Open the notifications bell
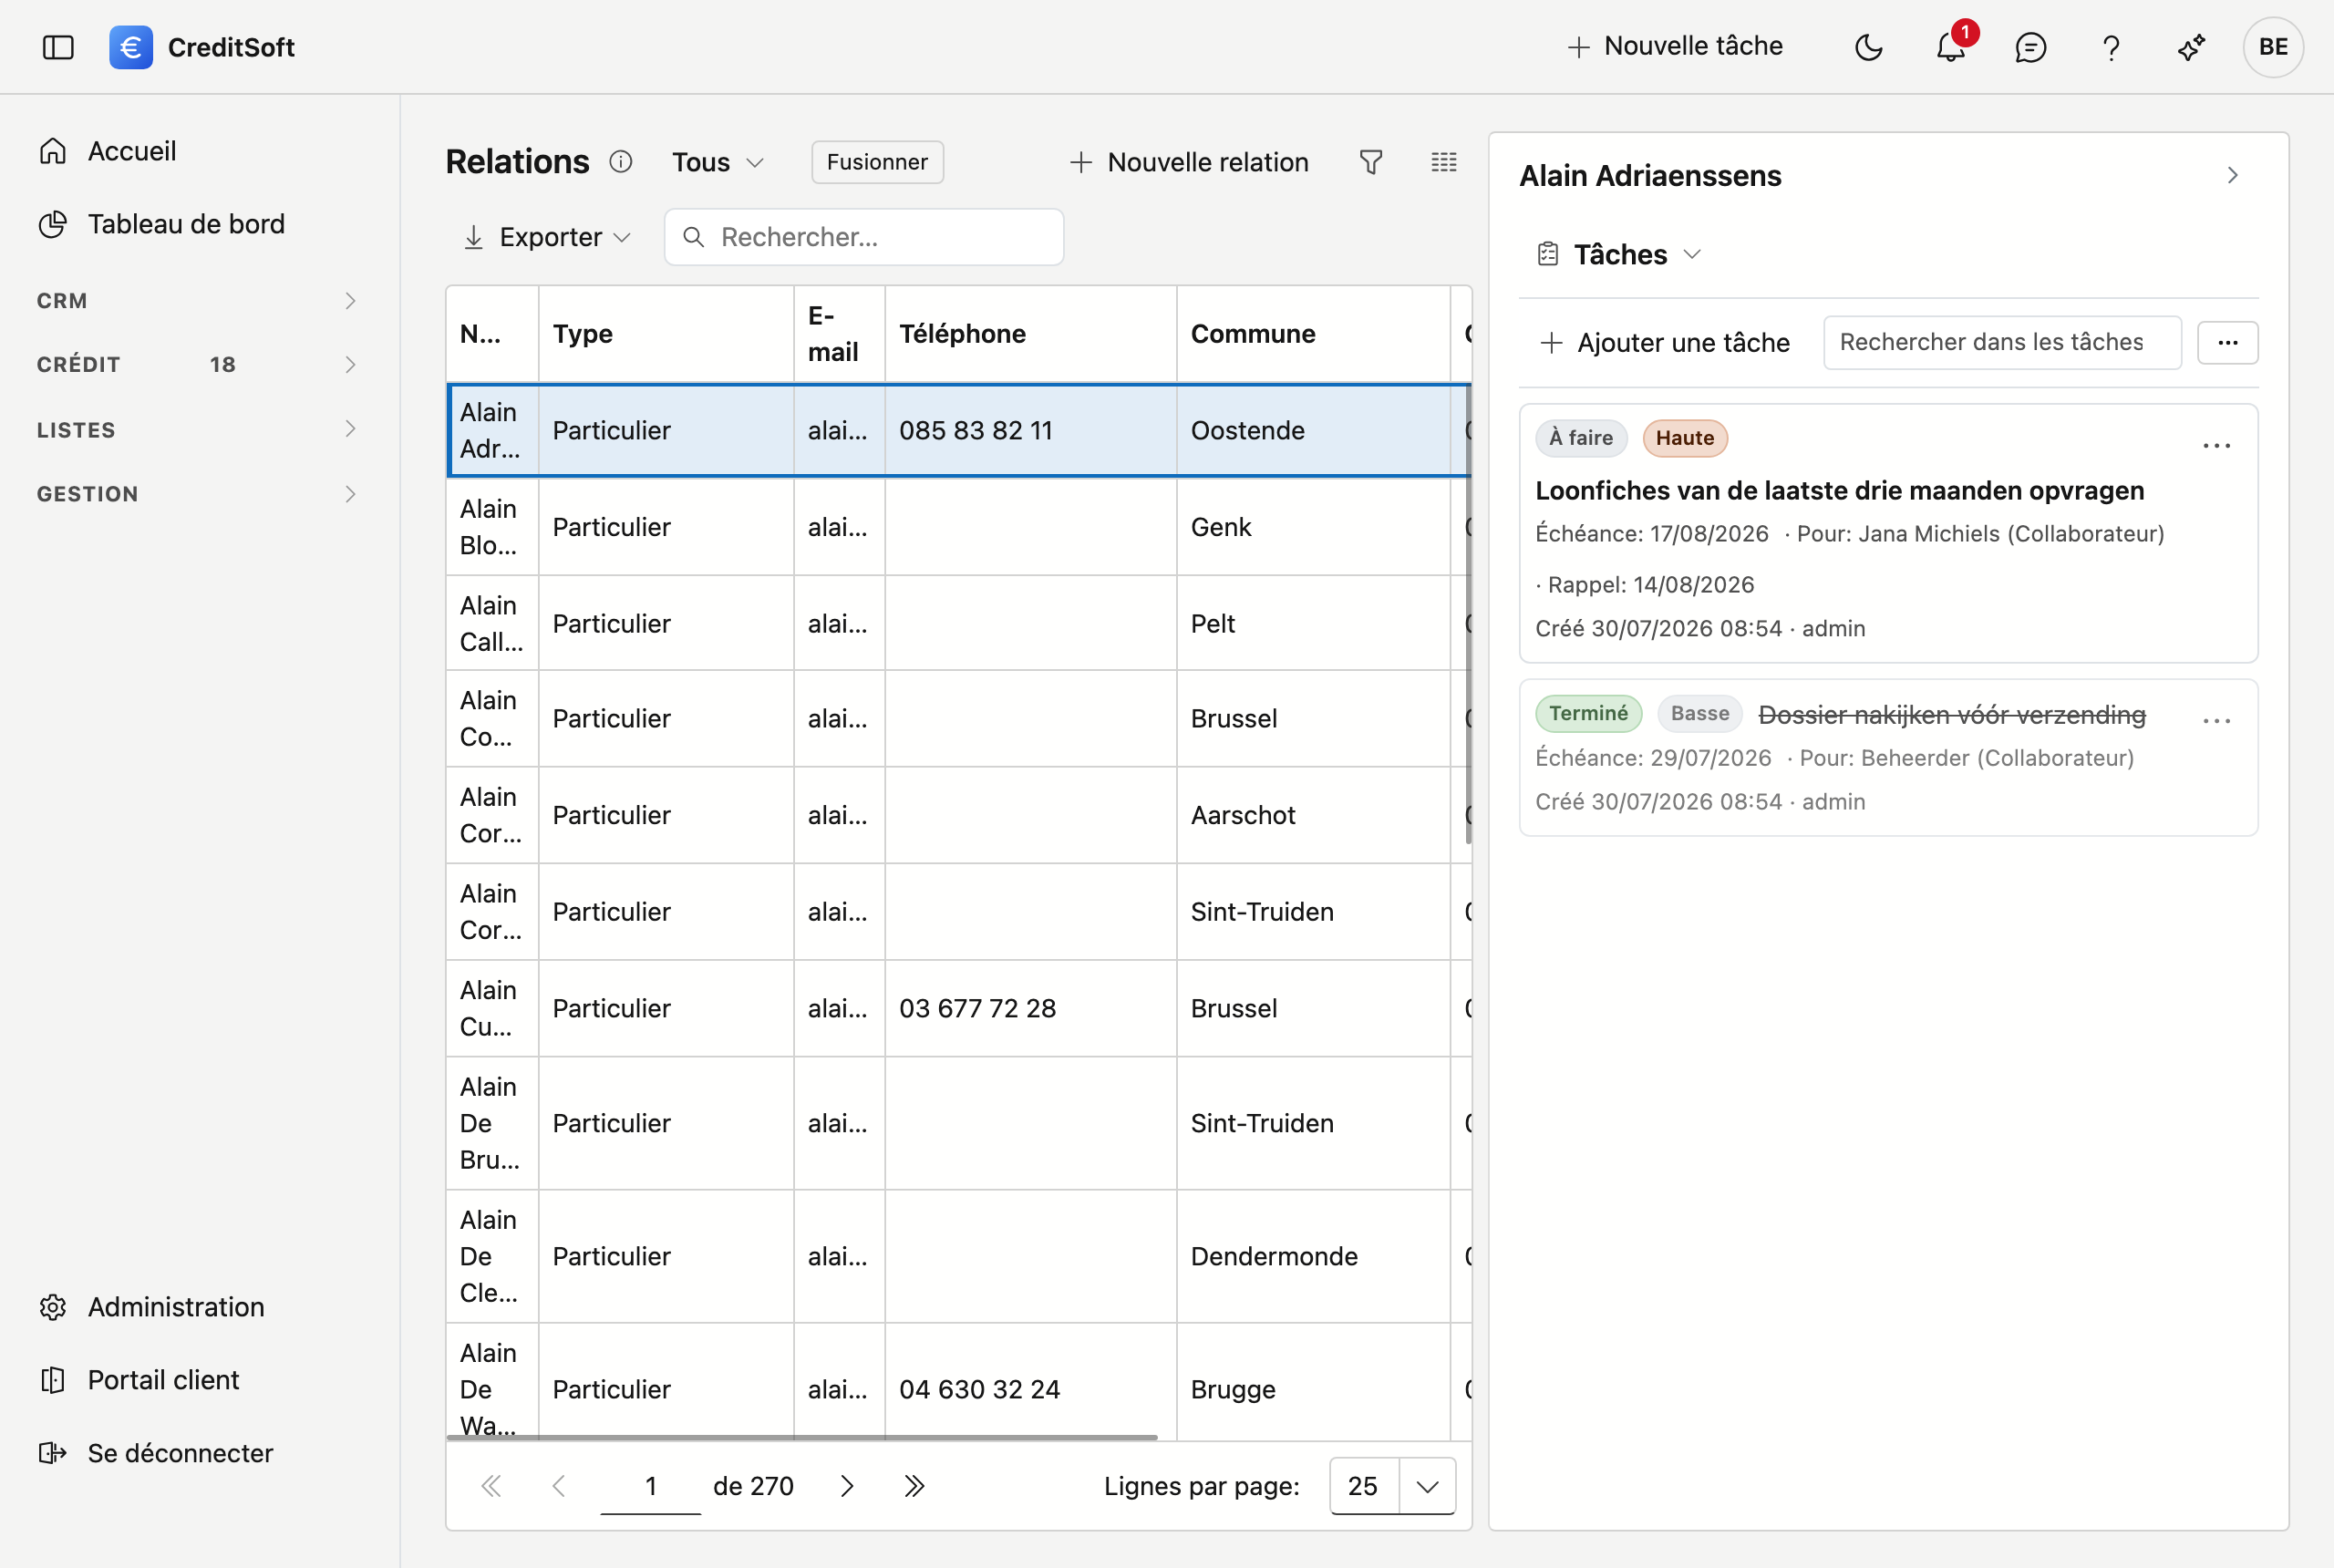Screen dimensions: 2334x1568 coord(1950,47)
